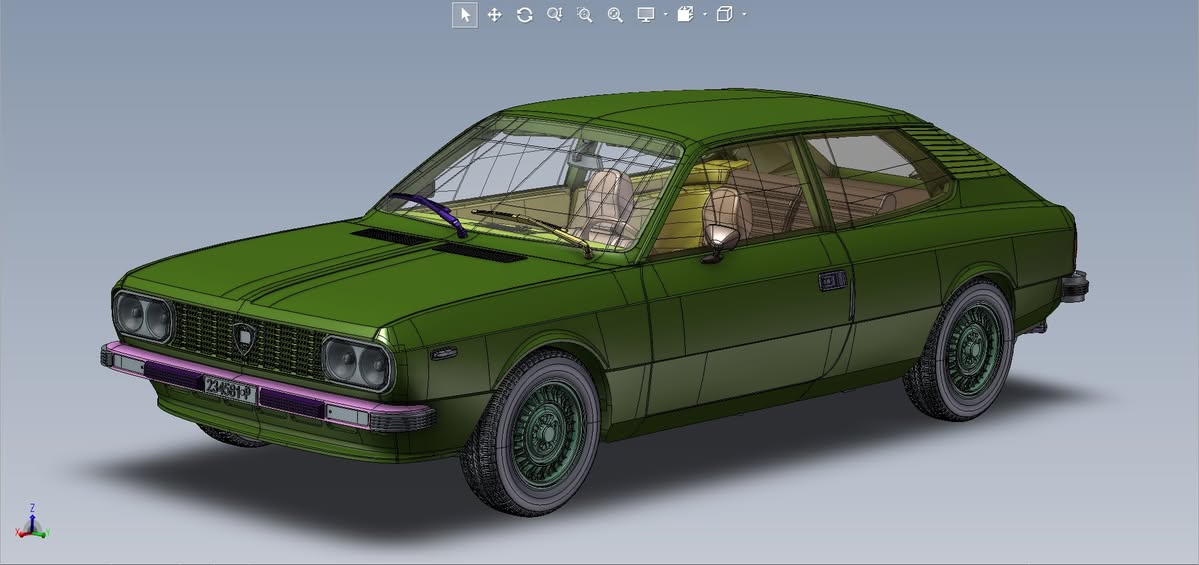1199x565 pixels.
Task: Choose the Pan move tool
Action: (x=495, y=15)
